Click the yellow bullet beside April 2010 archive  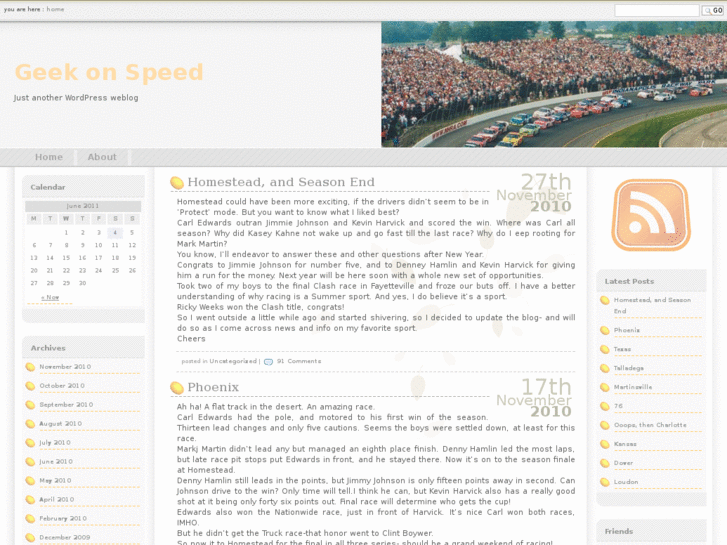click(30, 500)
